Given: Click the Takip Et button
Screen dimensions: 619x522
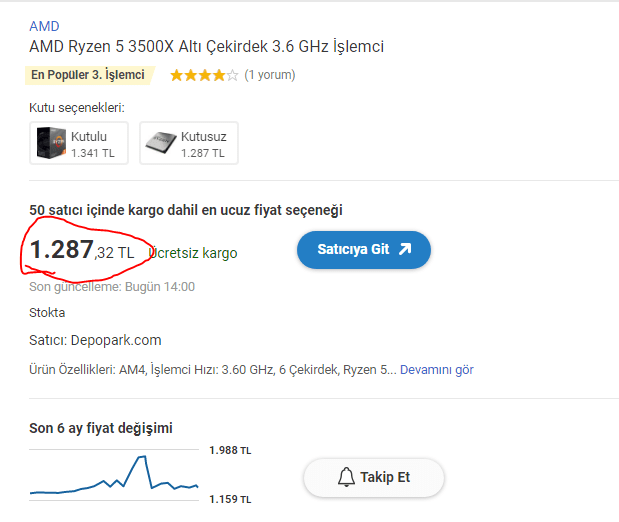Looking at the screenshot, I should click(x=374, y=478).
